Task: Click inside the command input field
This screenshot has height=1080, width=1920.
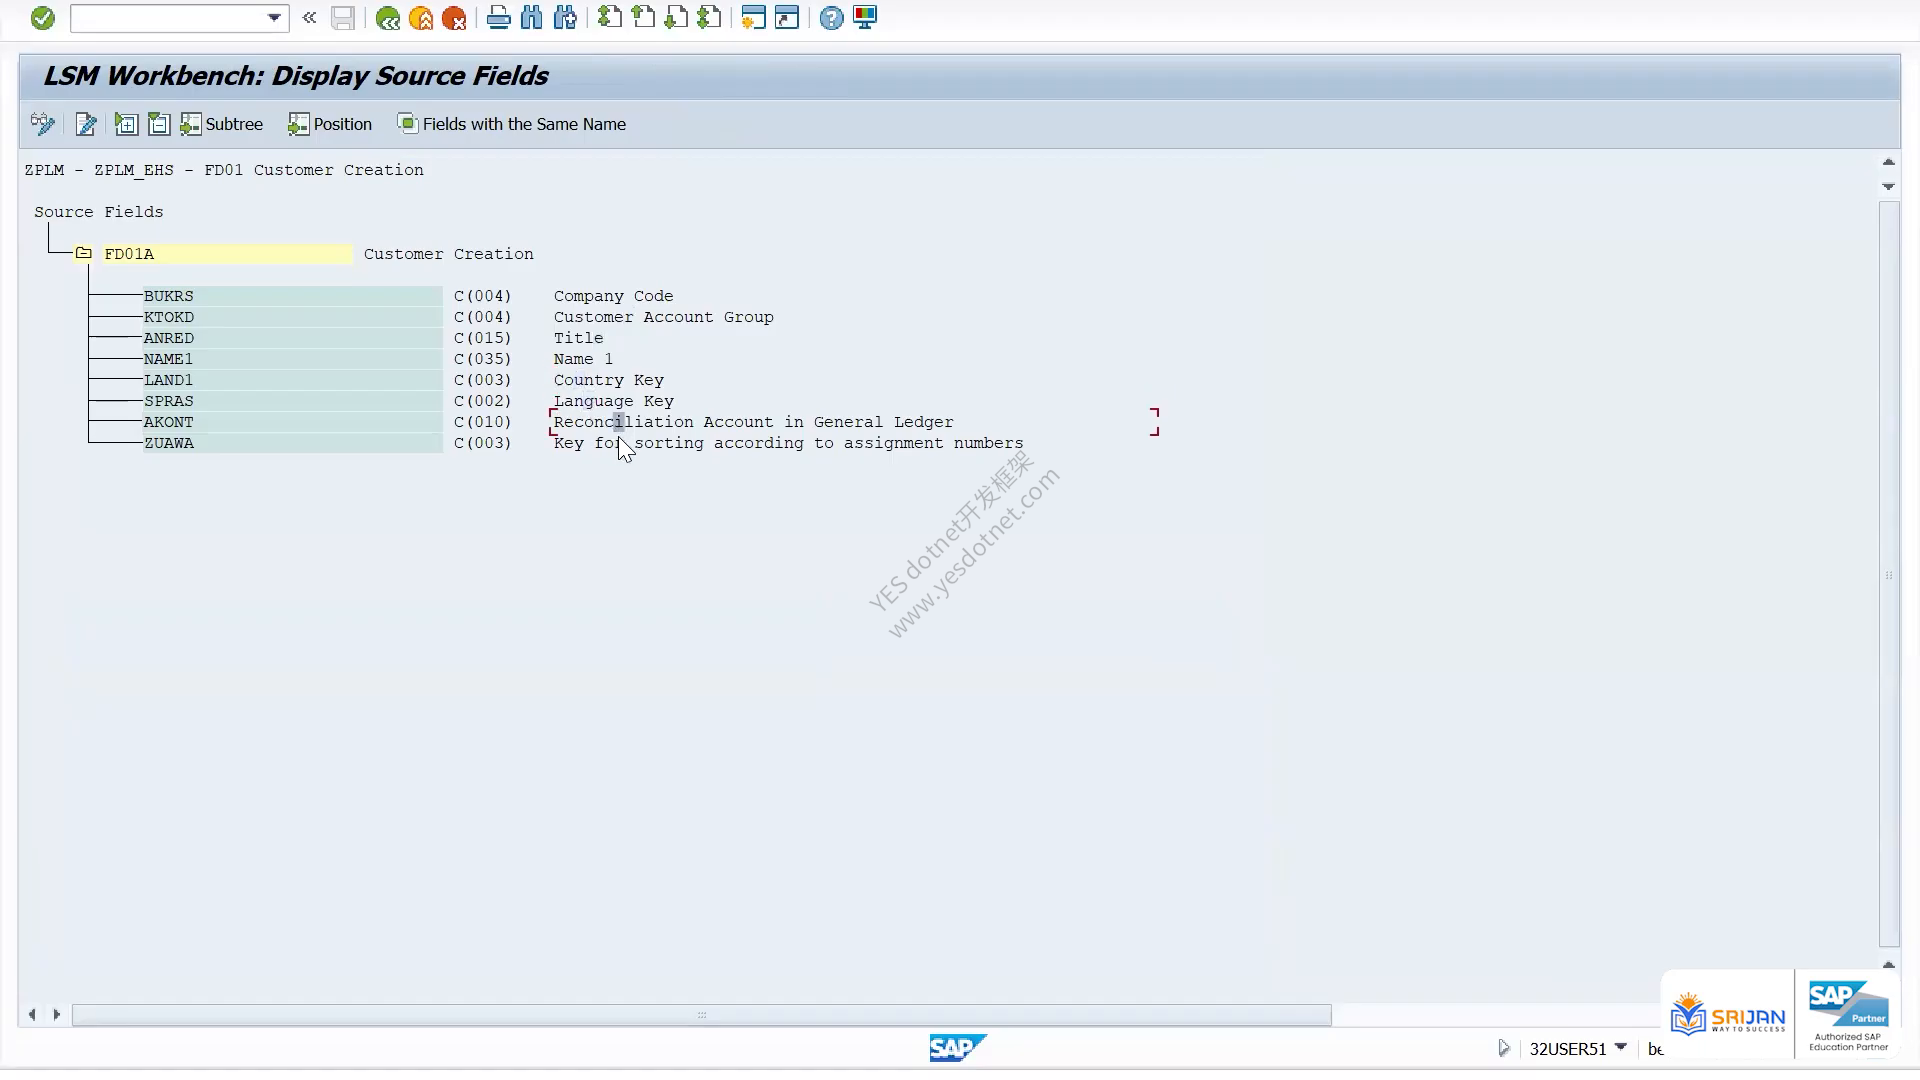Action: pos(168,18)
